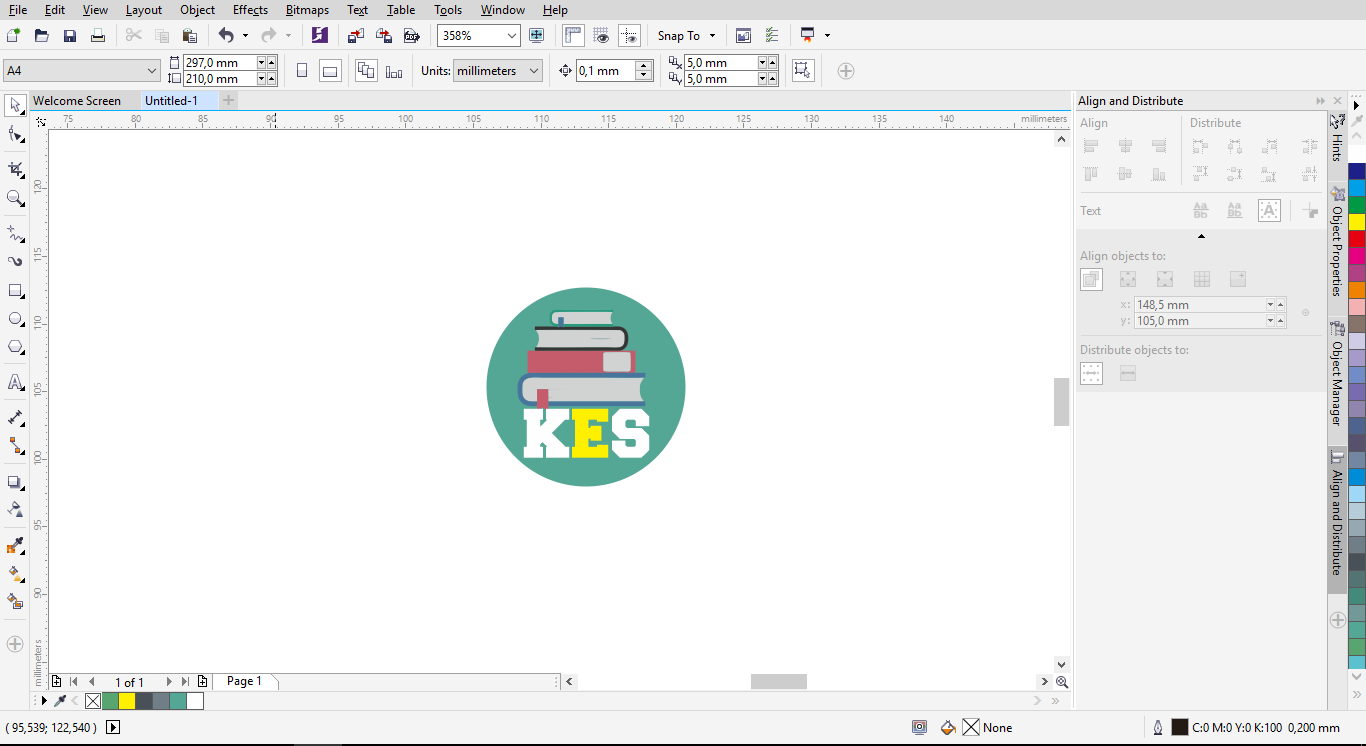Select the Parallel Dimension tool
This screenshot has height=746, width=1366.
[x=15, y=417]
